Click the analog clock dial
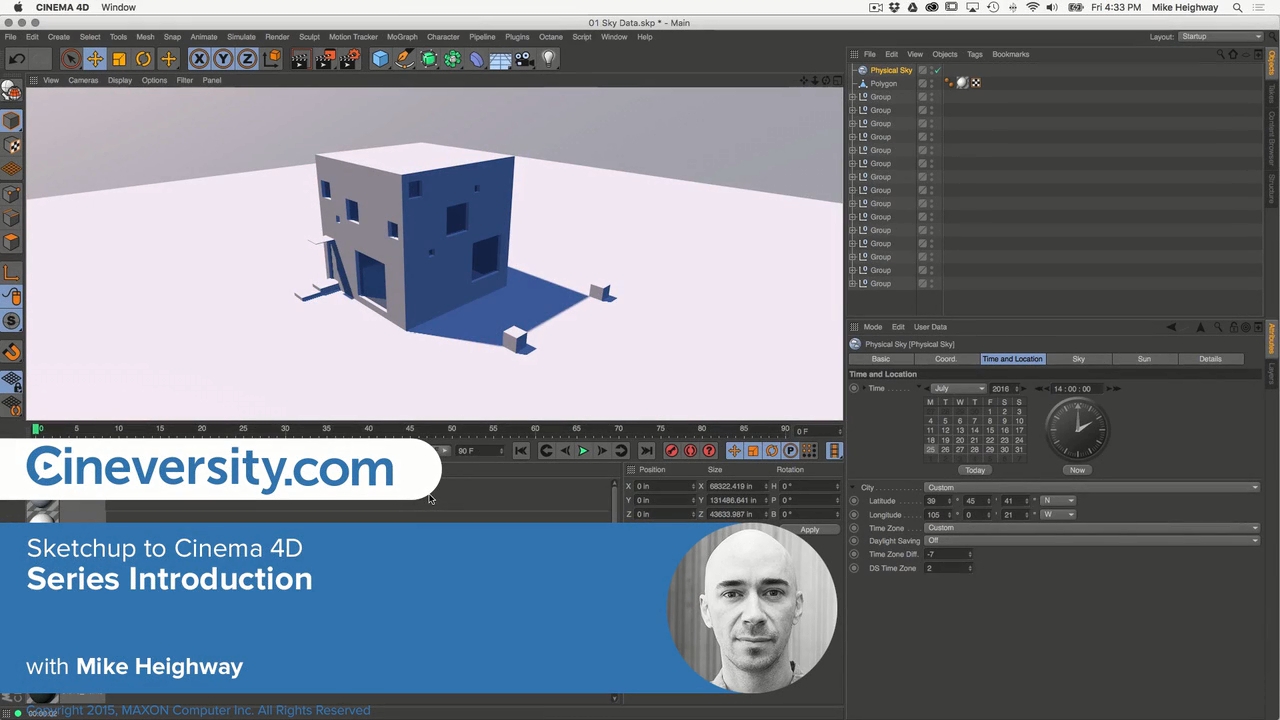The width and height of the screenshot is (1280, 720). pyautogui.click(x=1077, y=430)
